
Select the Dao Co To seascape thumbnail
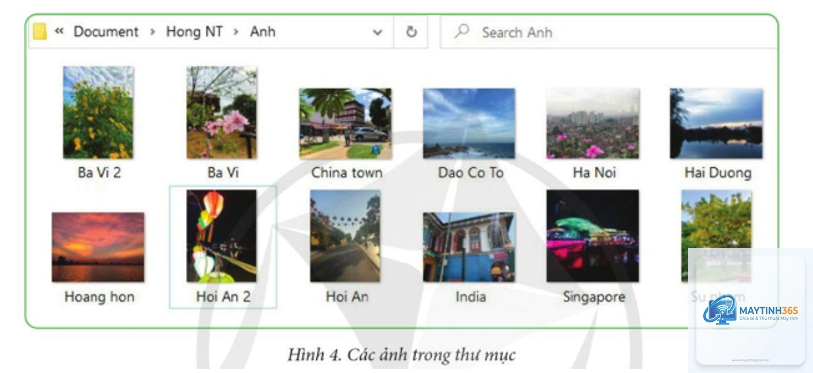point(469,123)
